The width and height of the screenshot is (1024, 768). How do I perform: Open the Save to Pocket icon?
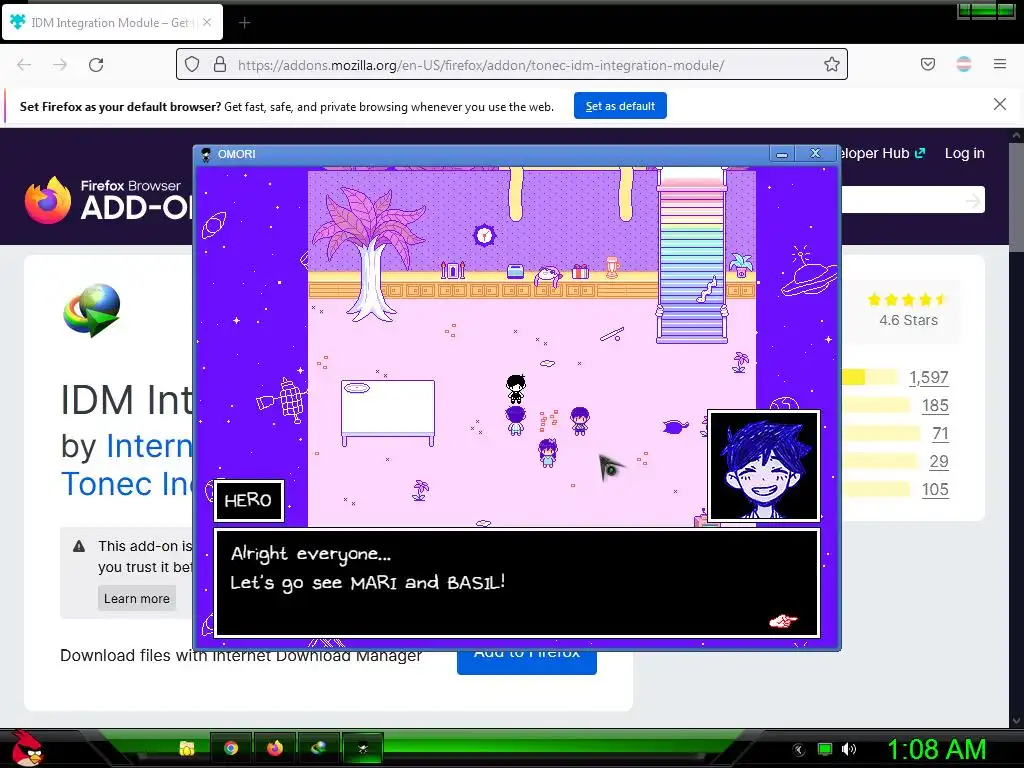(927, 64)
